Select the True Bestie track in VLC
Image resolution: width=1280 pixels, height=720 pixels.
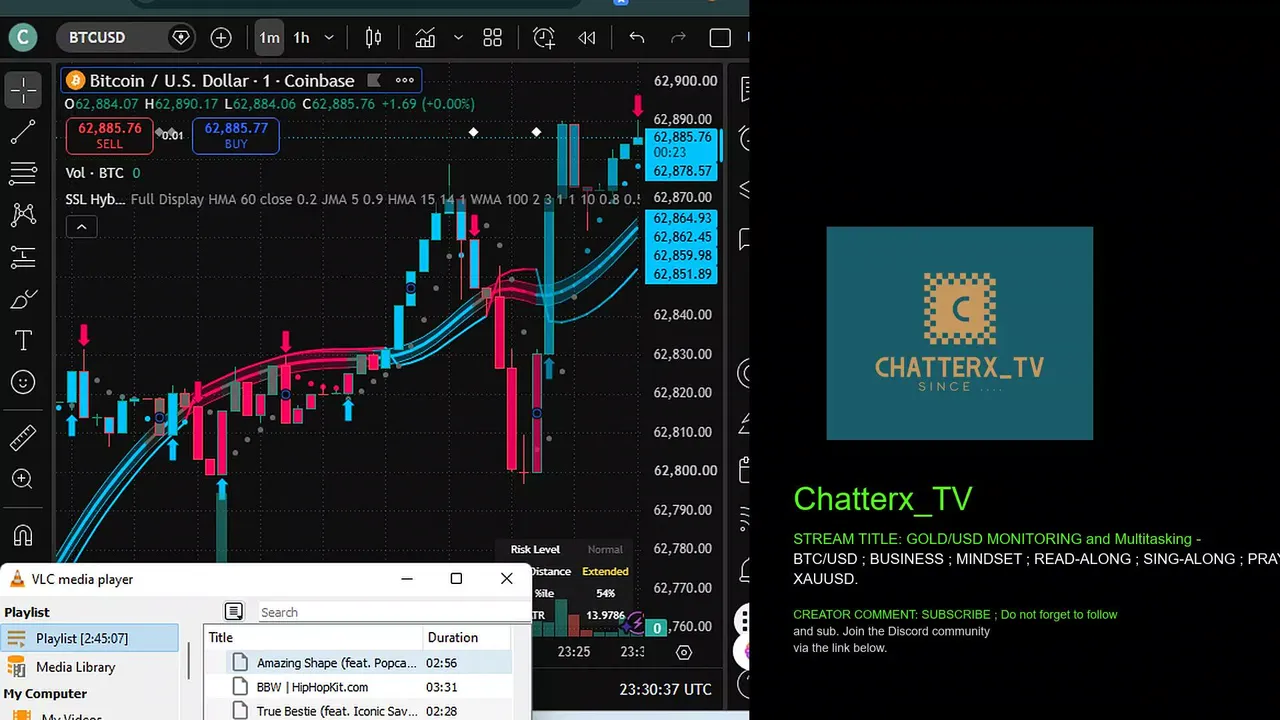(x=358, y=711)
